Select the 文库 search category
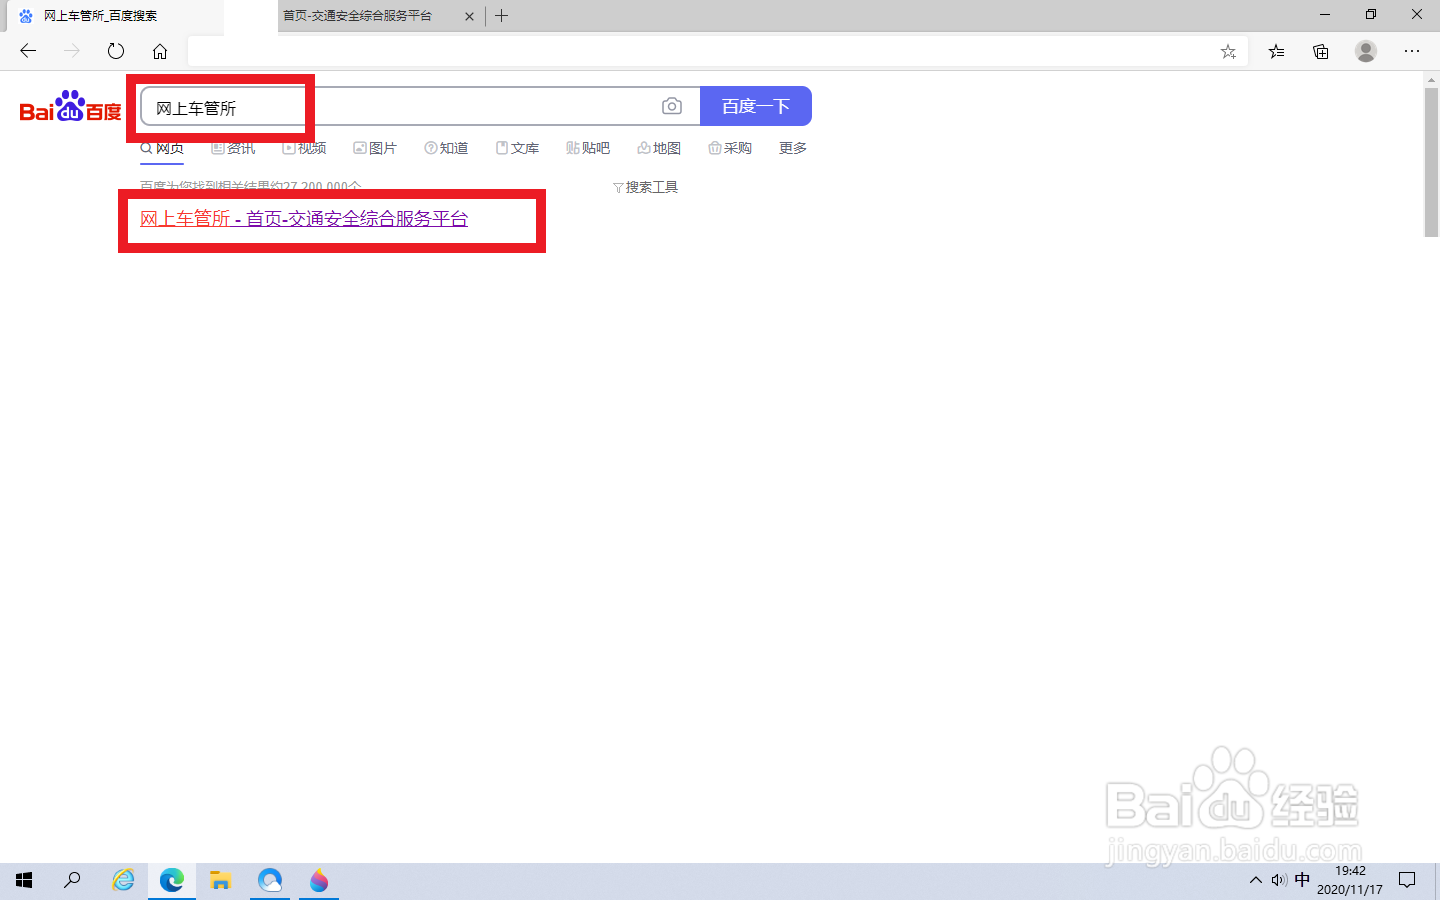This screenshot has height=900, width=1440. 517,148
